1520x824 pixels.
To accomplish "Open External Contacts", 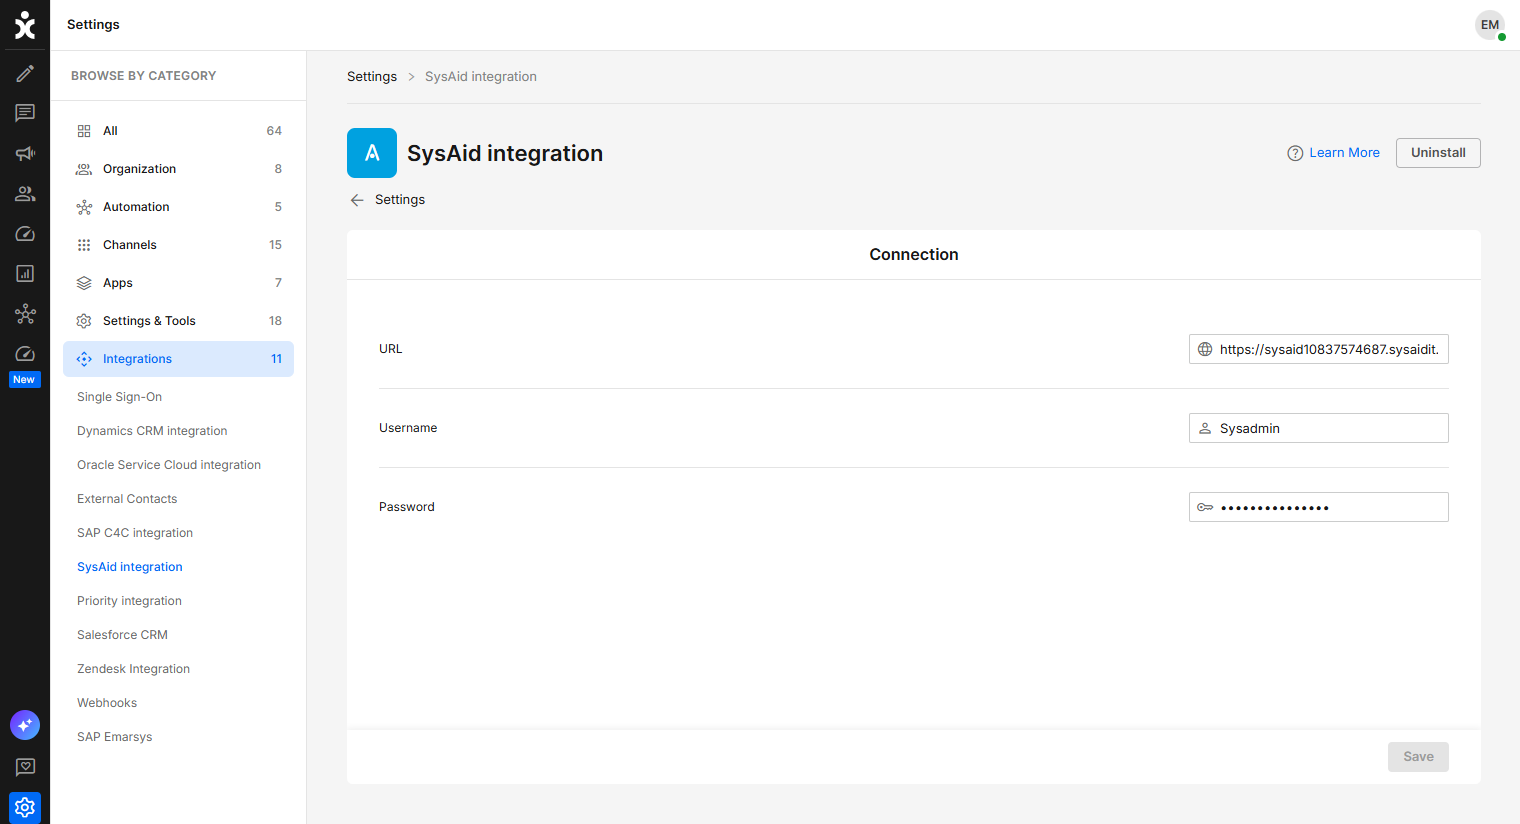I will (127, 499).
